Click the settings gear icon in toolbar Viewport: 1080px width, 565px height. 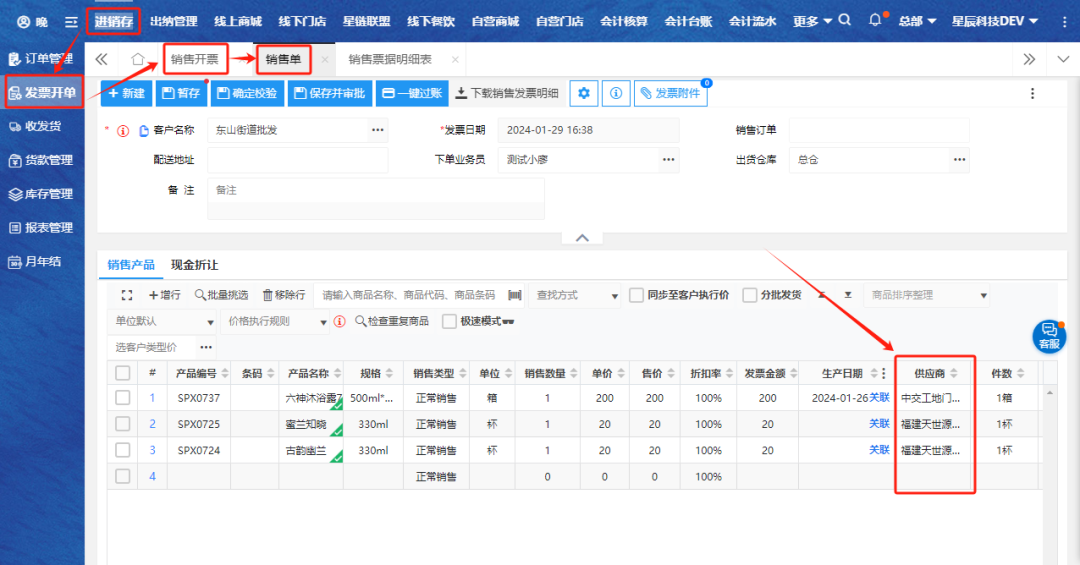[x=584, y=93]
